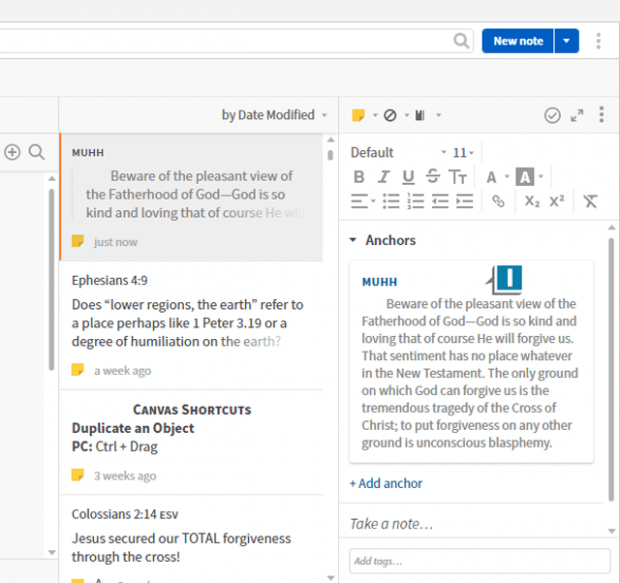Open the New note dropdown arrow
This screenshot has width=620, height=583.
566,41
